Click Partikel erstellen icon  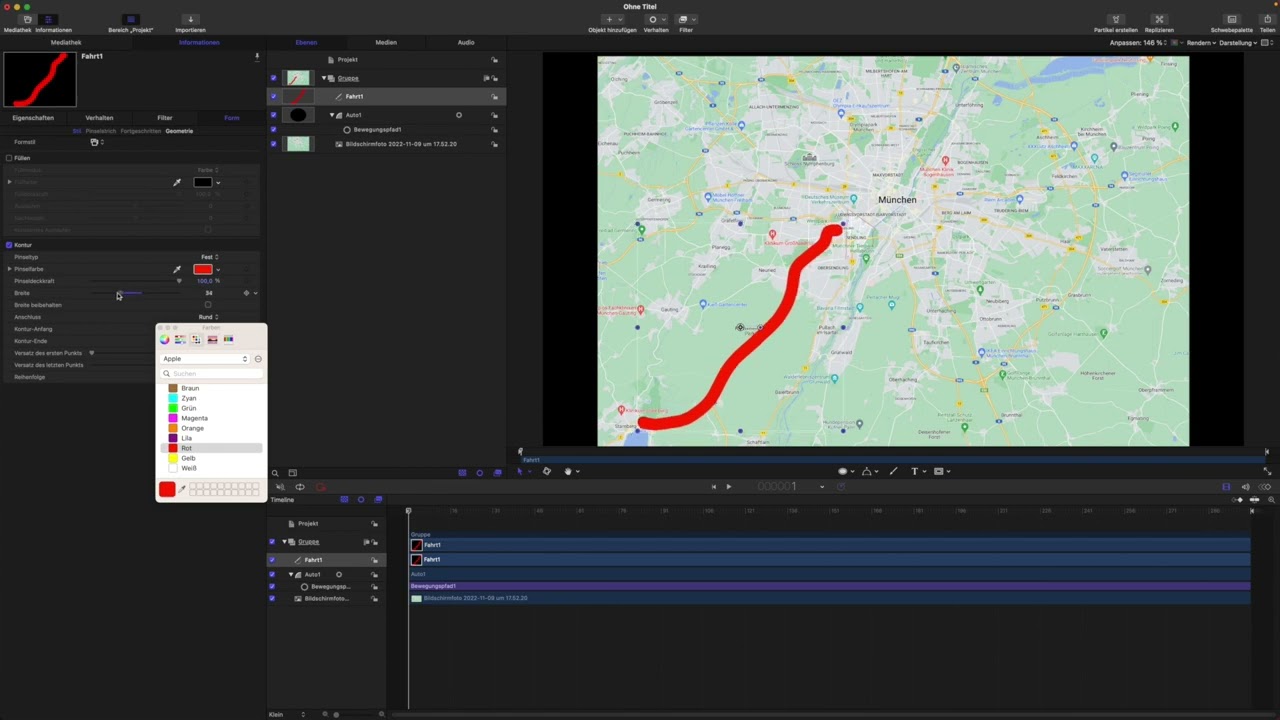pyautogui.click(x=1116, y=19)
